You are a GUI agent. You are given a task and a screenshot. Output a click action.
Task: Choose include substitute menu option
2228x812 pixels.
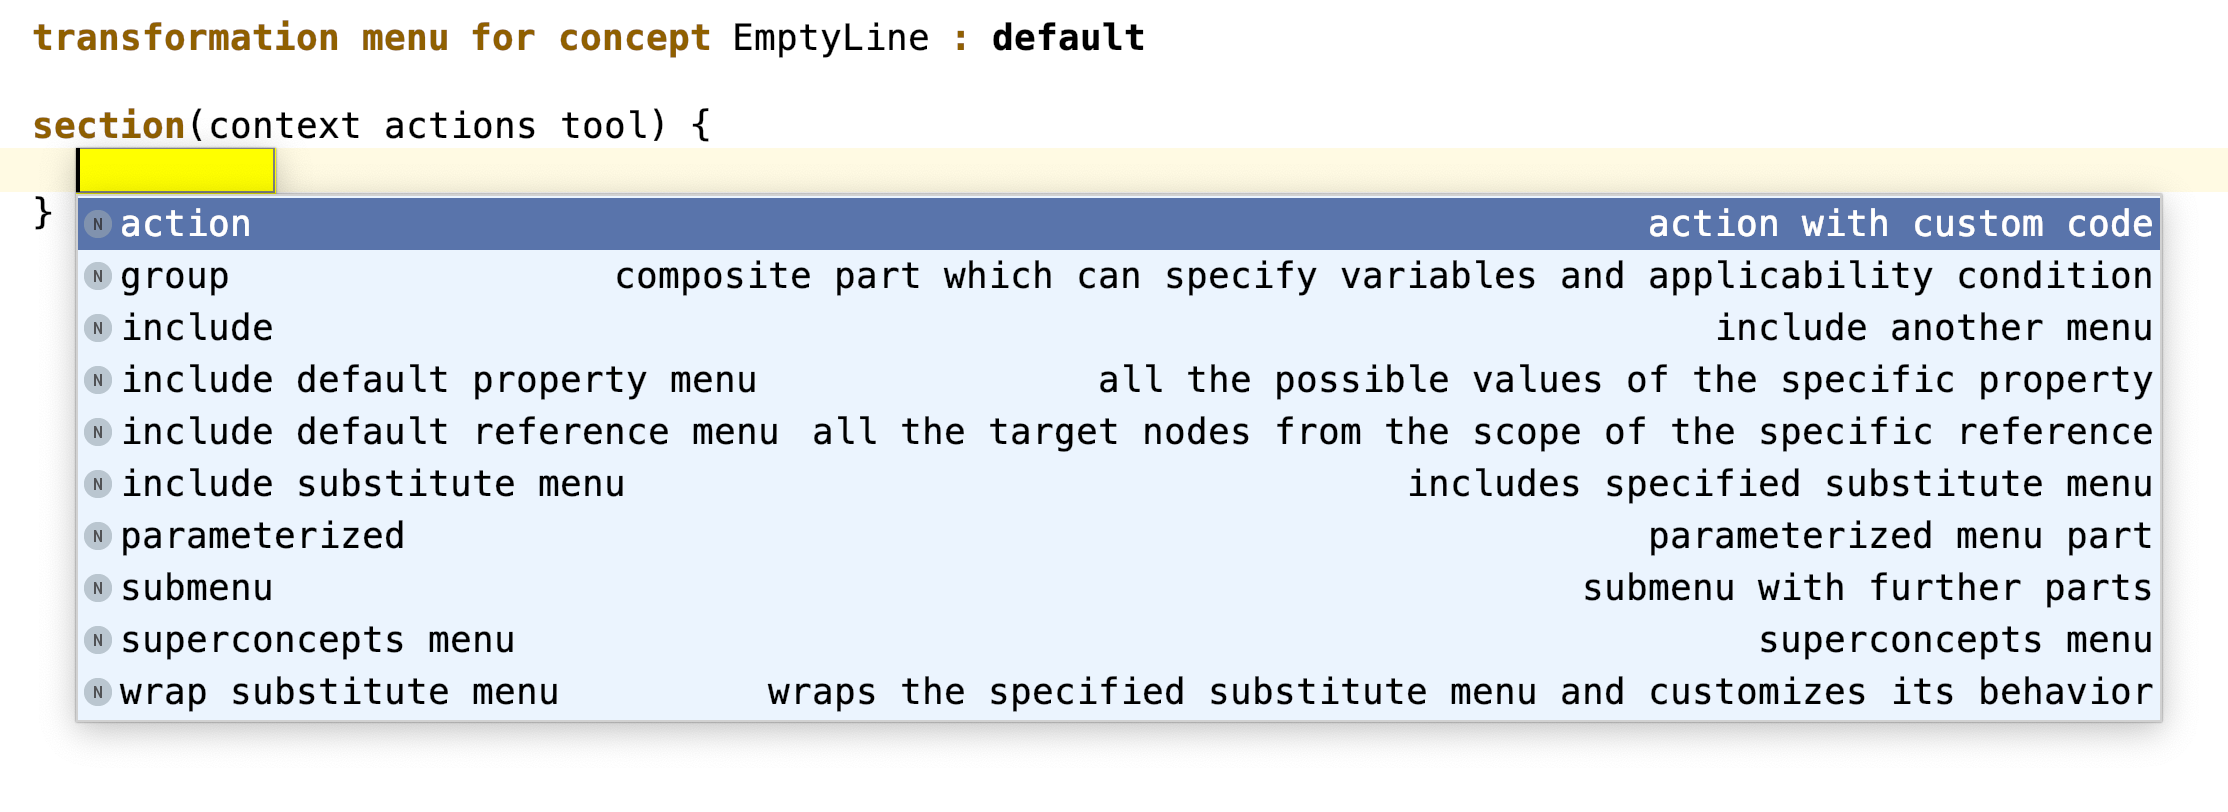372,484
